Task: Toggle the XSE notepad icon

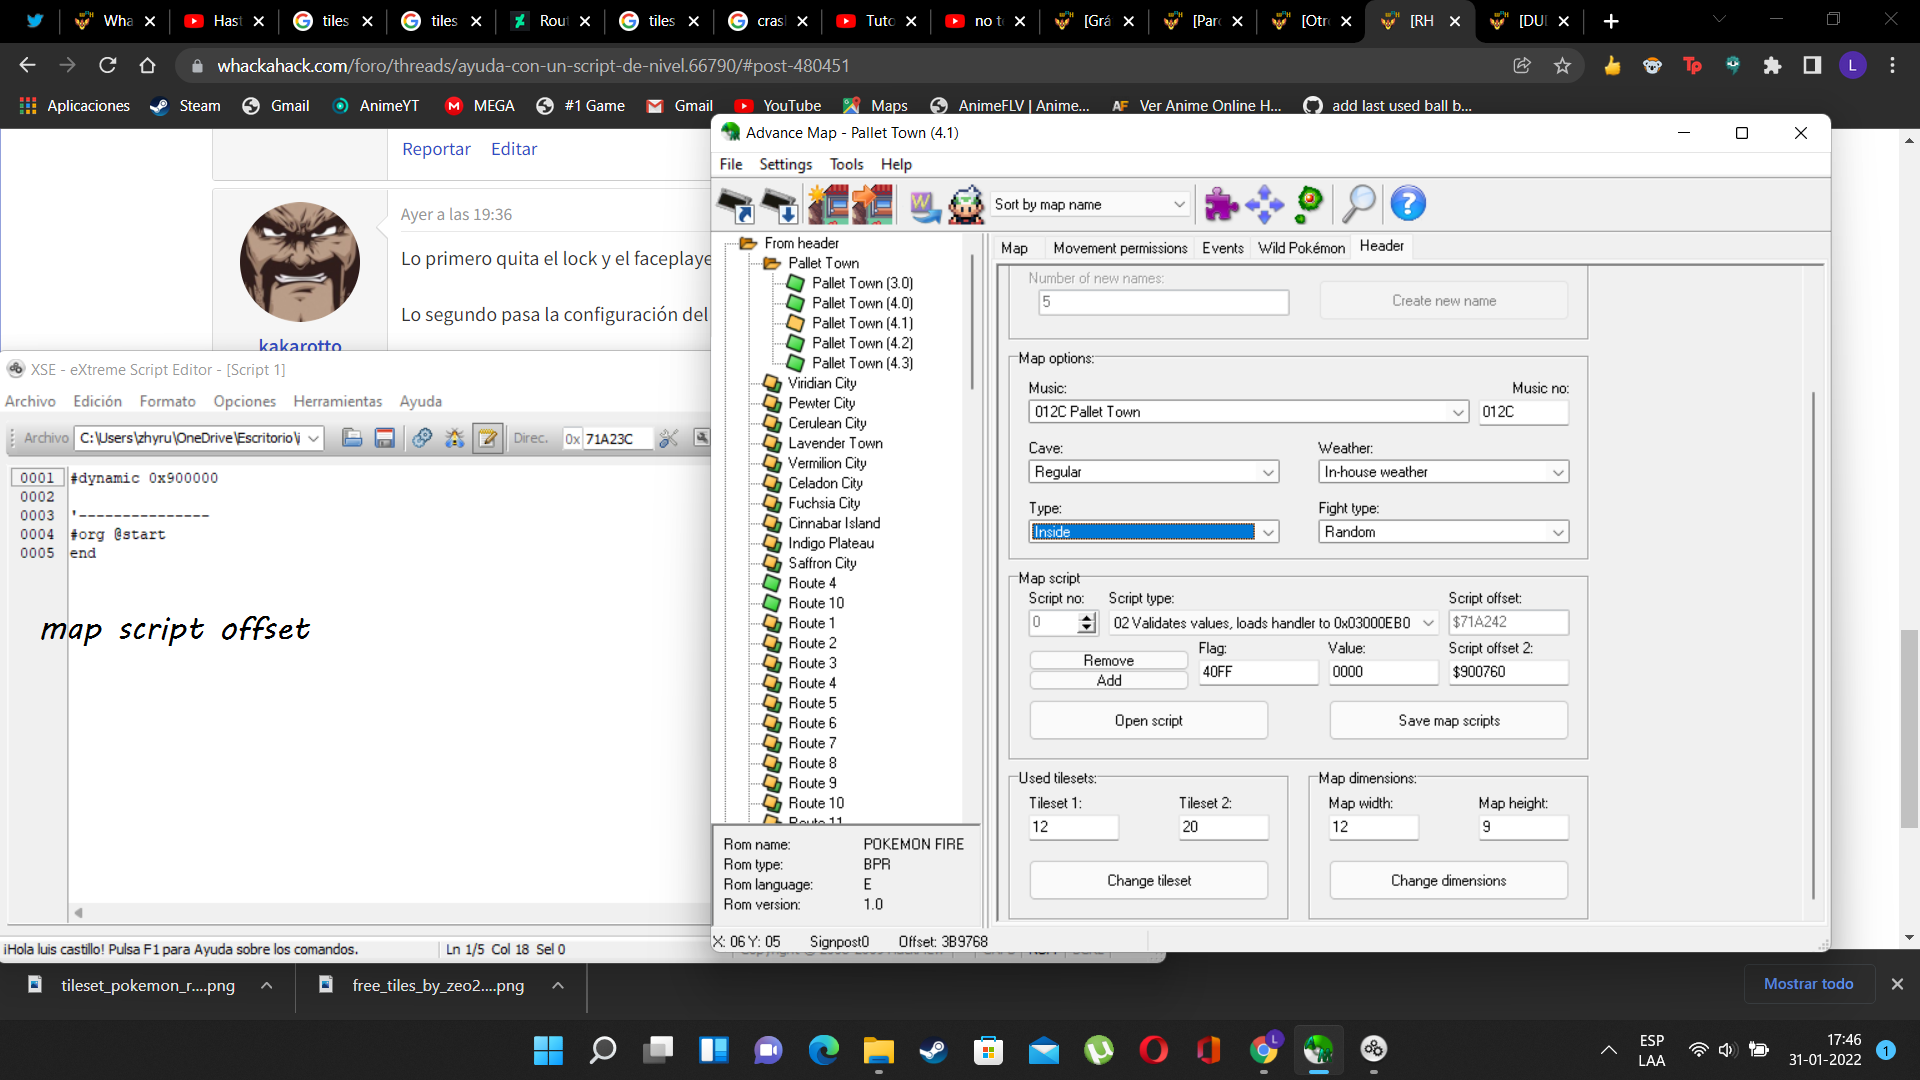Action: 488,438
